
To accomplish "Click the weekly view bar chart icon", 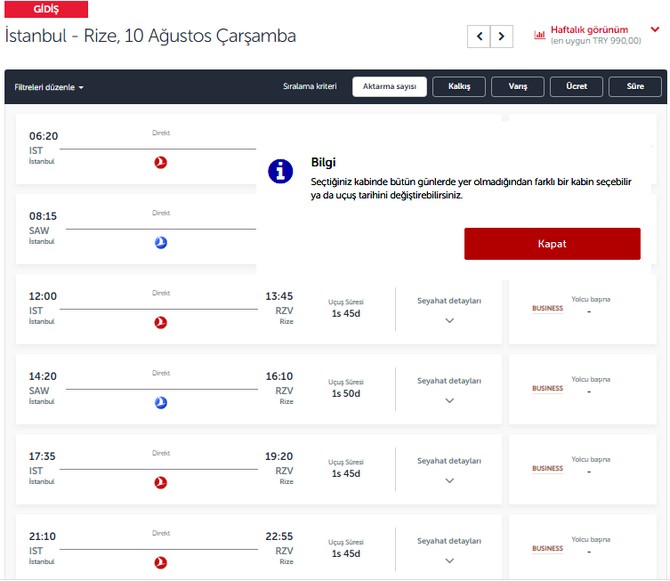I will pos(540,35).
